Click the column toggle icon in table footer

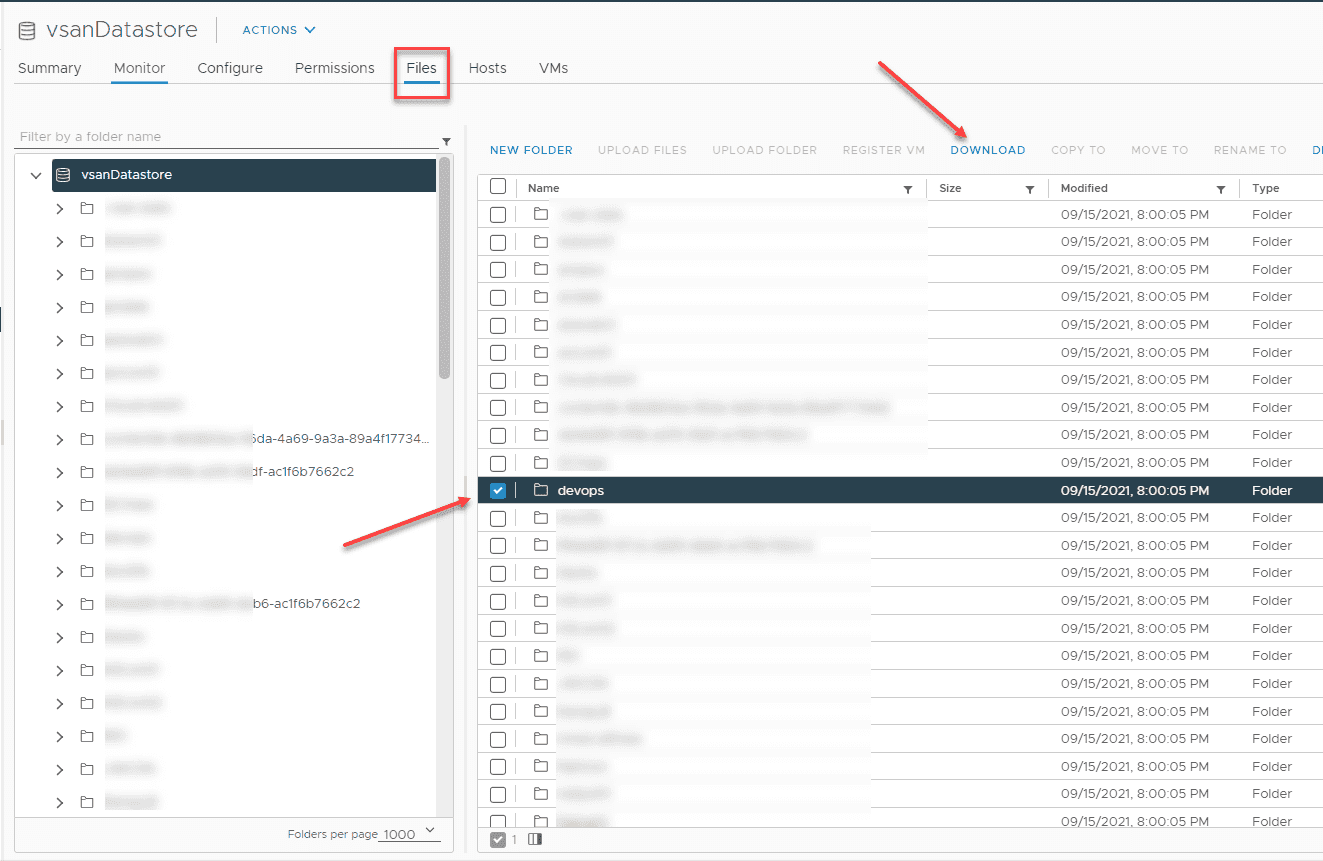coord(534,840)
